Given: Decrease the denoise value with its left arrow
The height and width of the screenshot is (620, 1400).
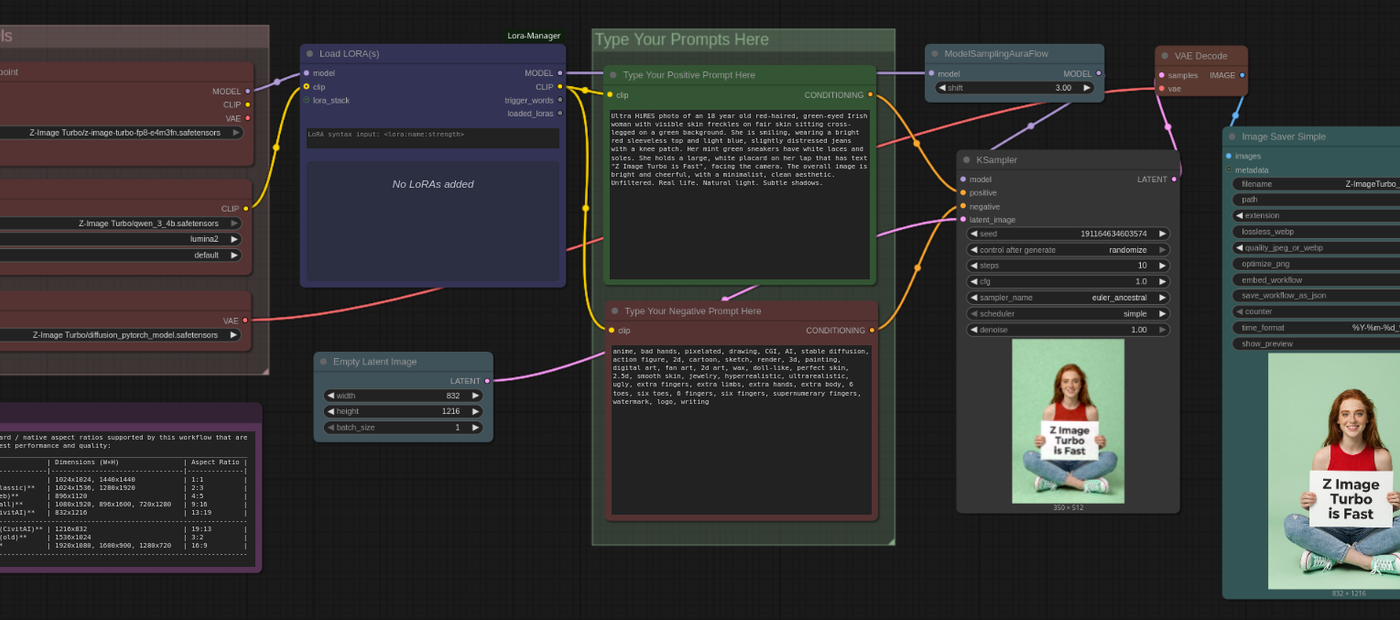Looking at the screenshot, I should coord(975,330).
